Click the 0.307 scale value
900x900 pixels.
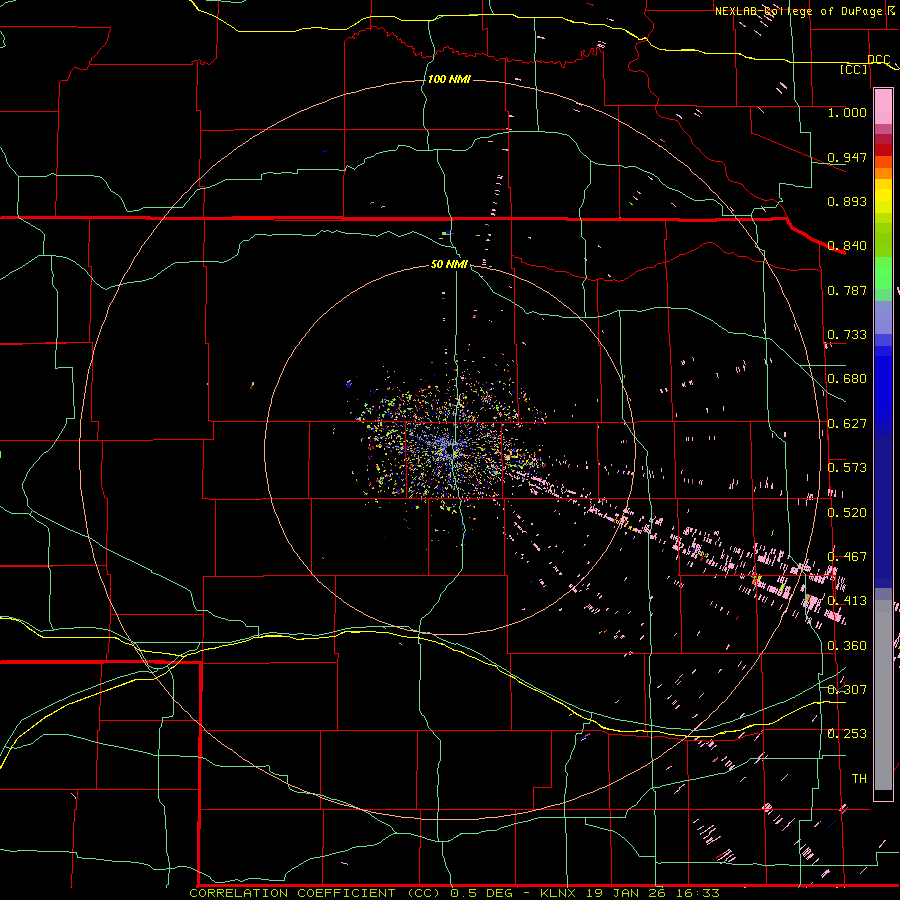click(847, 690)
